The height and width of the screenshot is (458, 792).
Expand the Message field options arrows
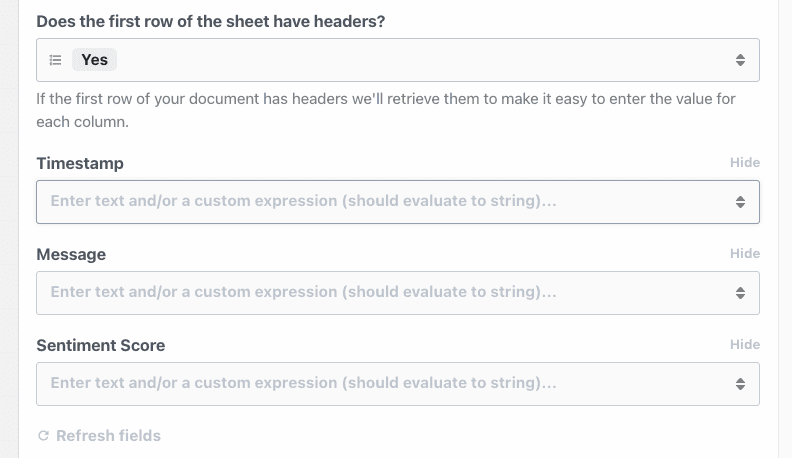tap(740, 293)
